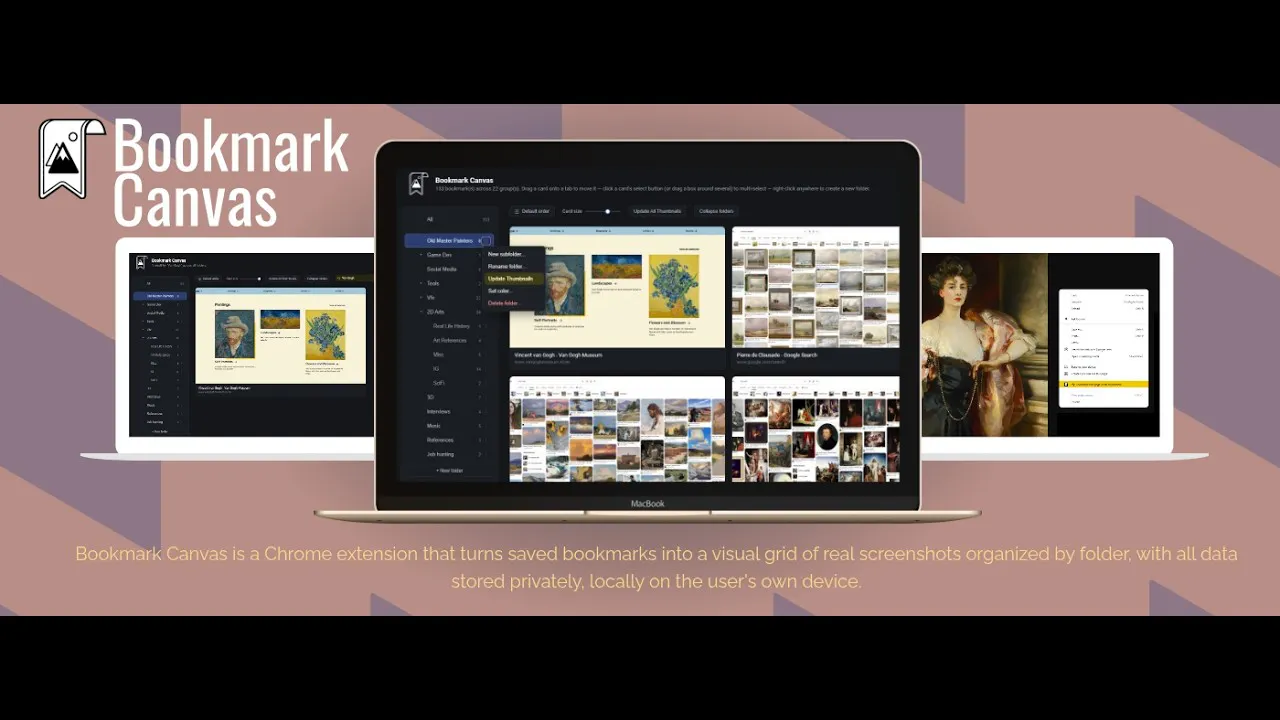Open the Van Gogh Museum bookmark thumbnail

[617, 287]
